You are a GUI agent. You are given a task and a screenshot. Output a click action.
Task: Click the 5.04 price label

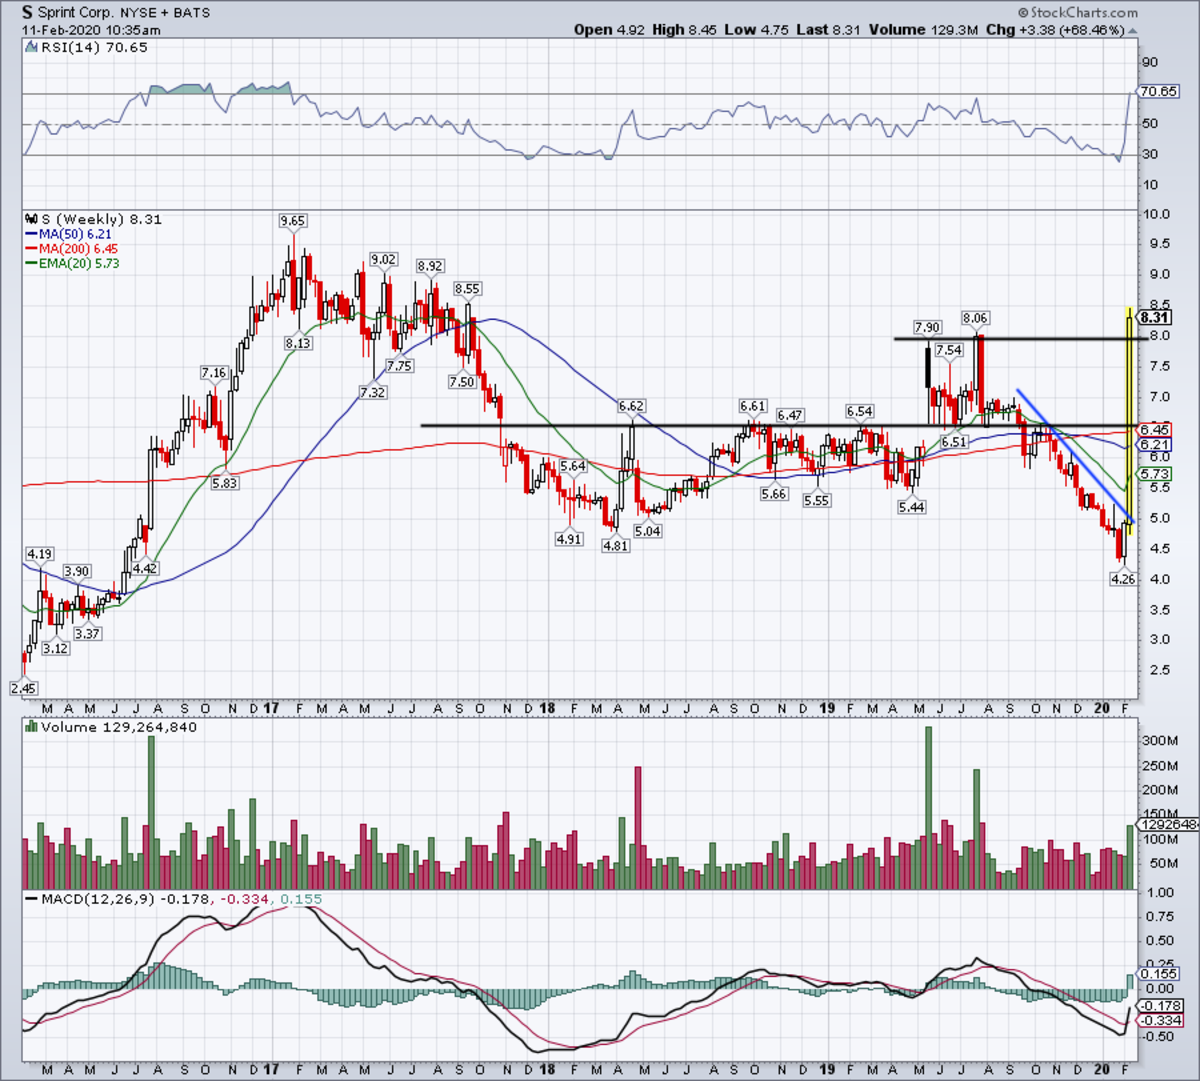pyautogui.click(x=648, y=531)
